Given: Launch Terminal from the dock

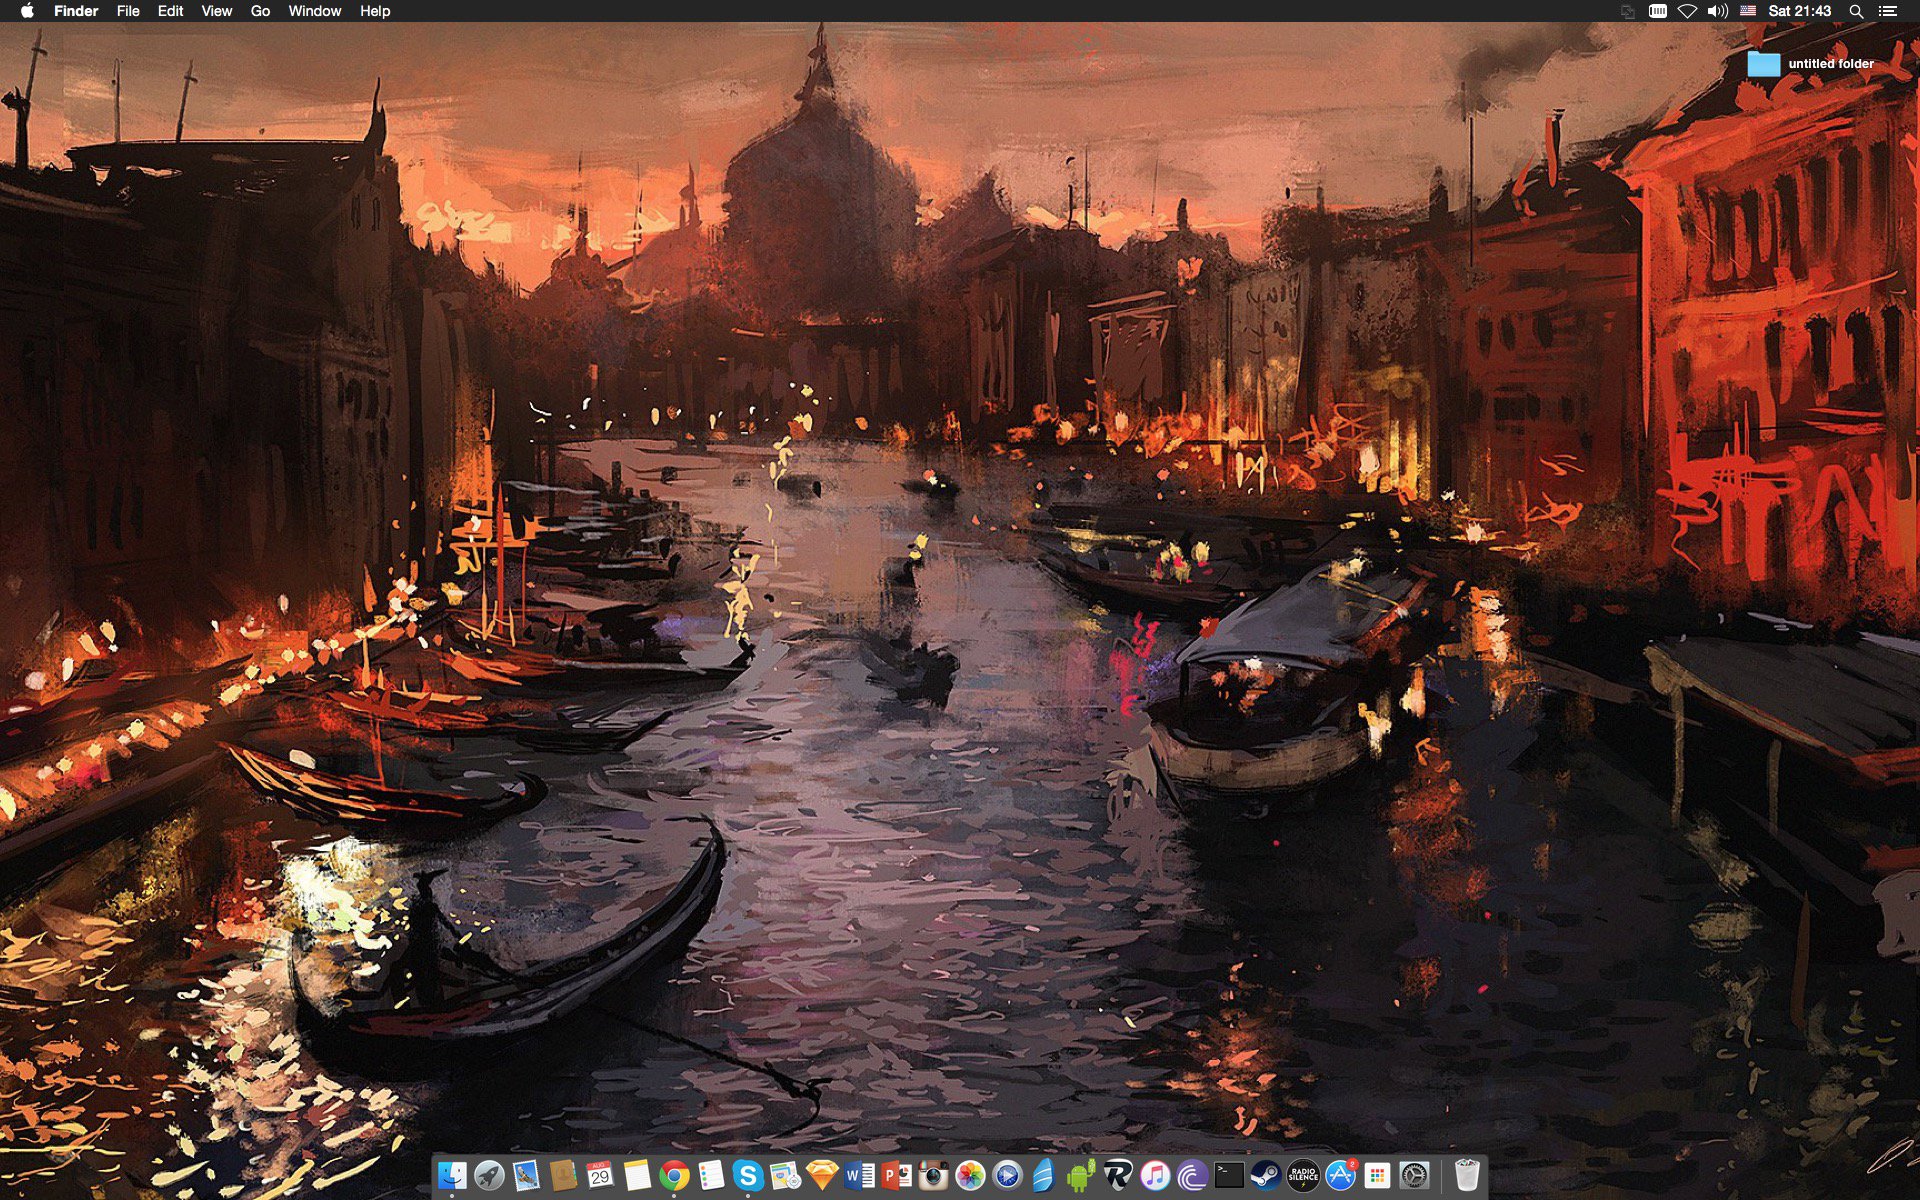Looking at the screenshot, I should pos(1229,1176).
